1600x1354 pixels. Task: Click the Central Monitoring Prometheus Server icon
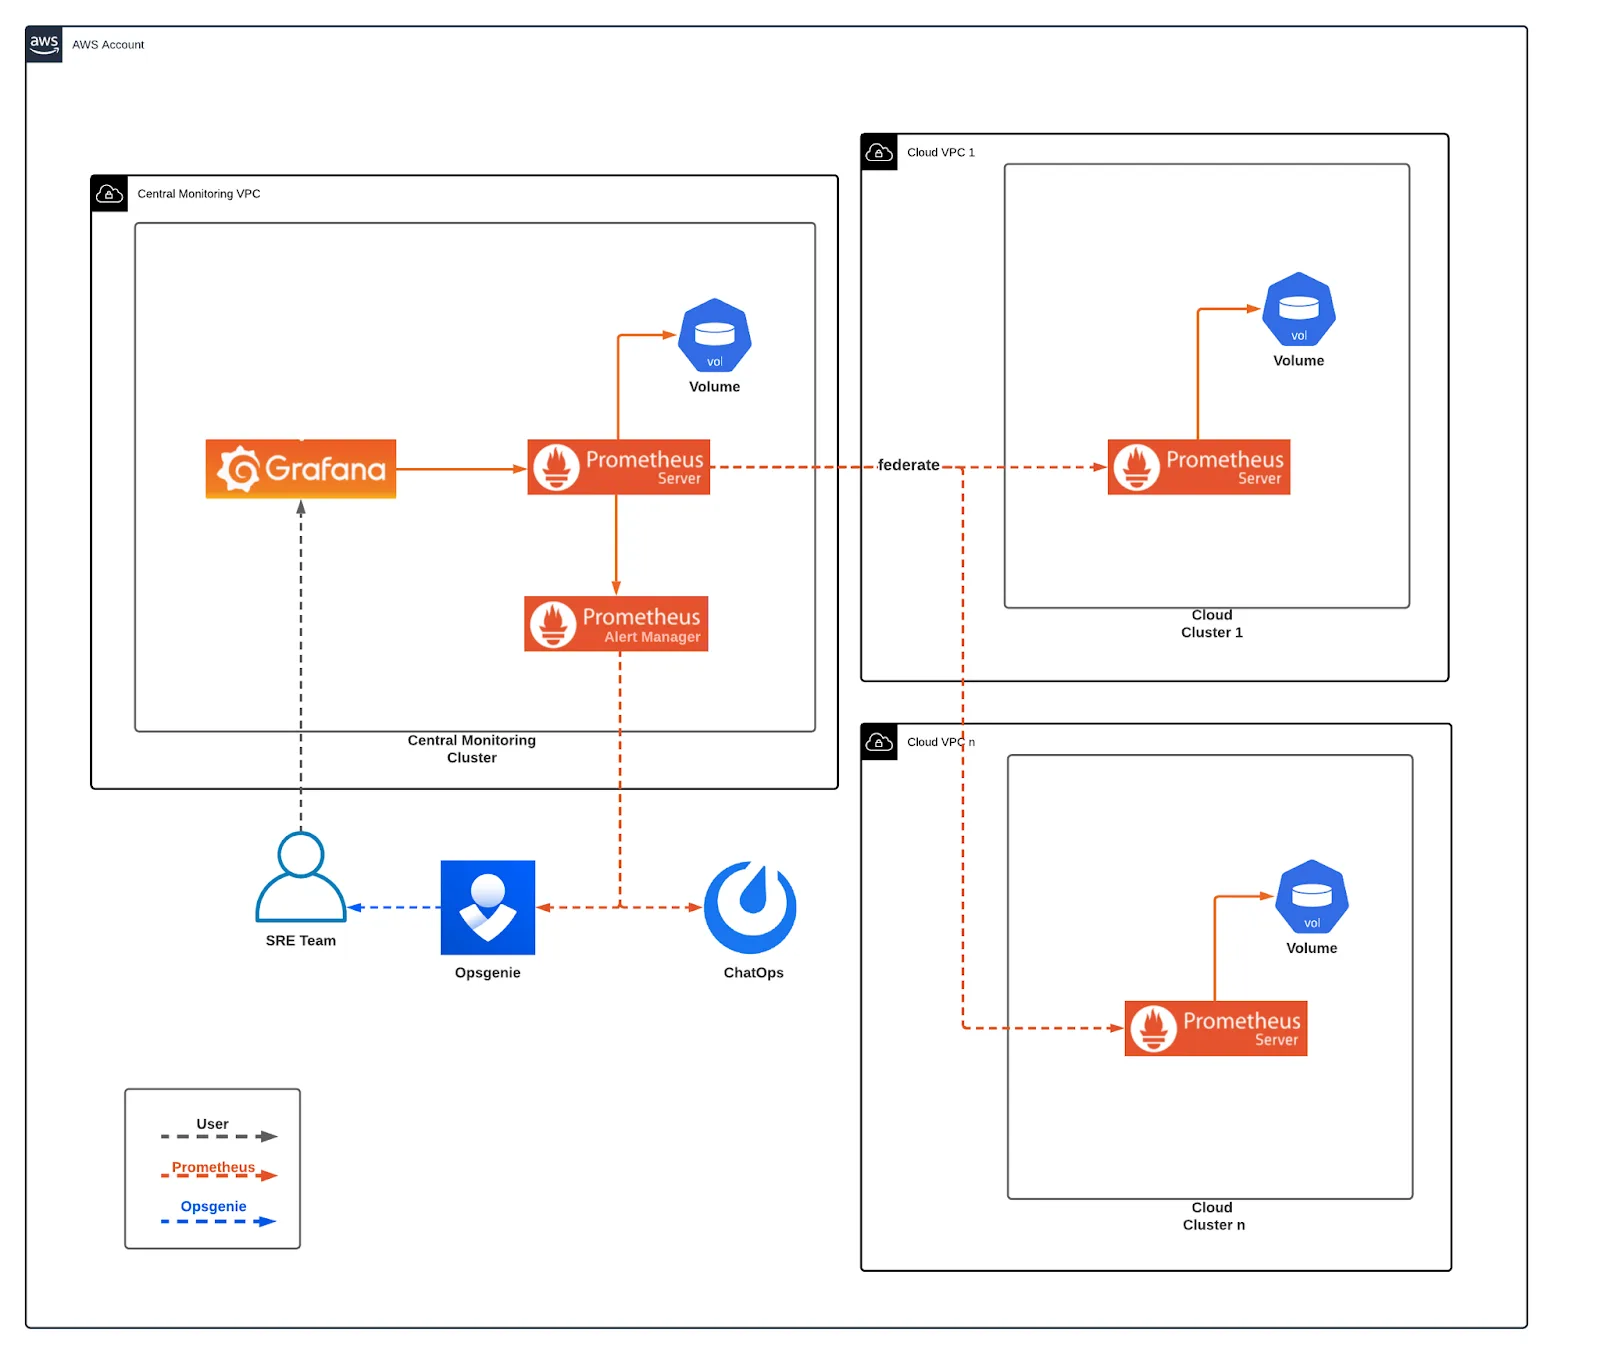[619, 467]
